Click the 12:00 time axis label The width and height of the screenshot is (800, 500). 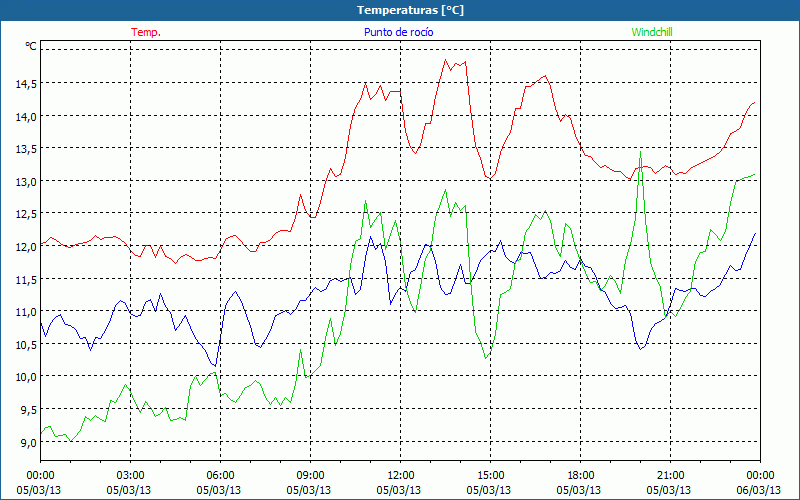tap(401, 476)
